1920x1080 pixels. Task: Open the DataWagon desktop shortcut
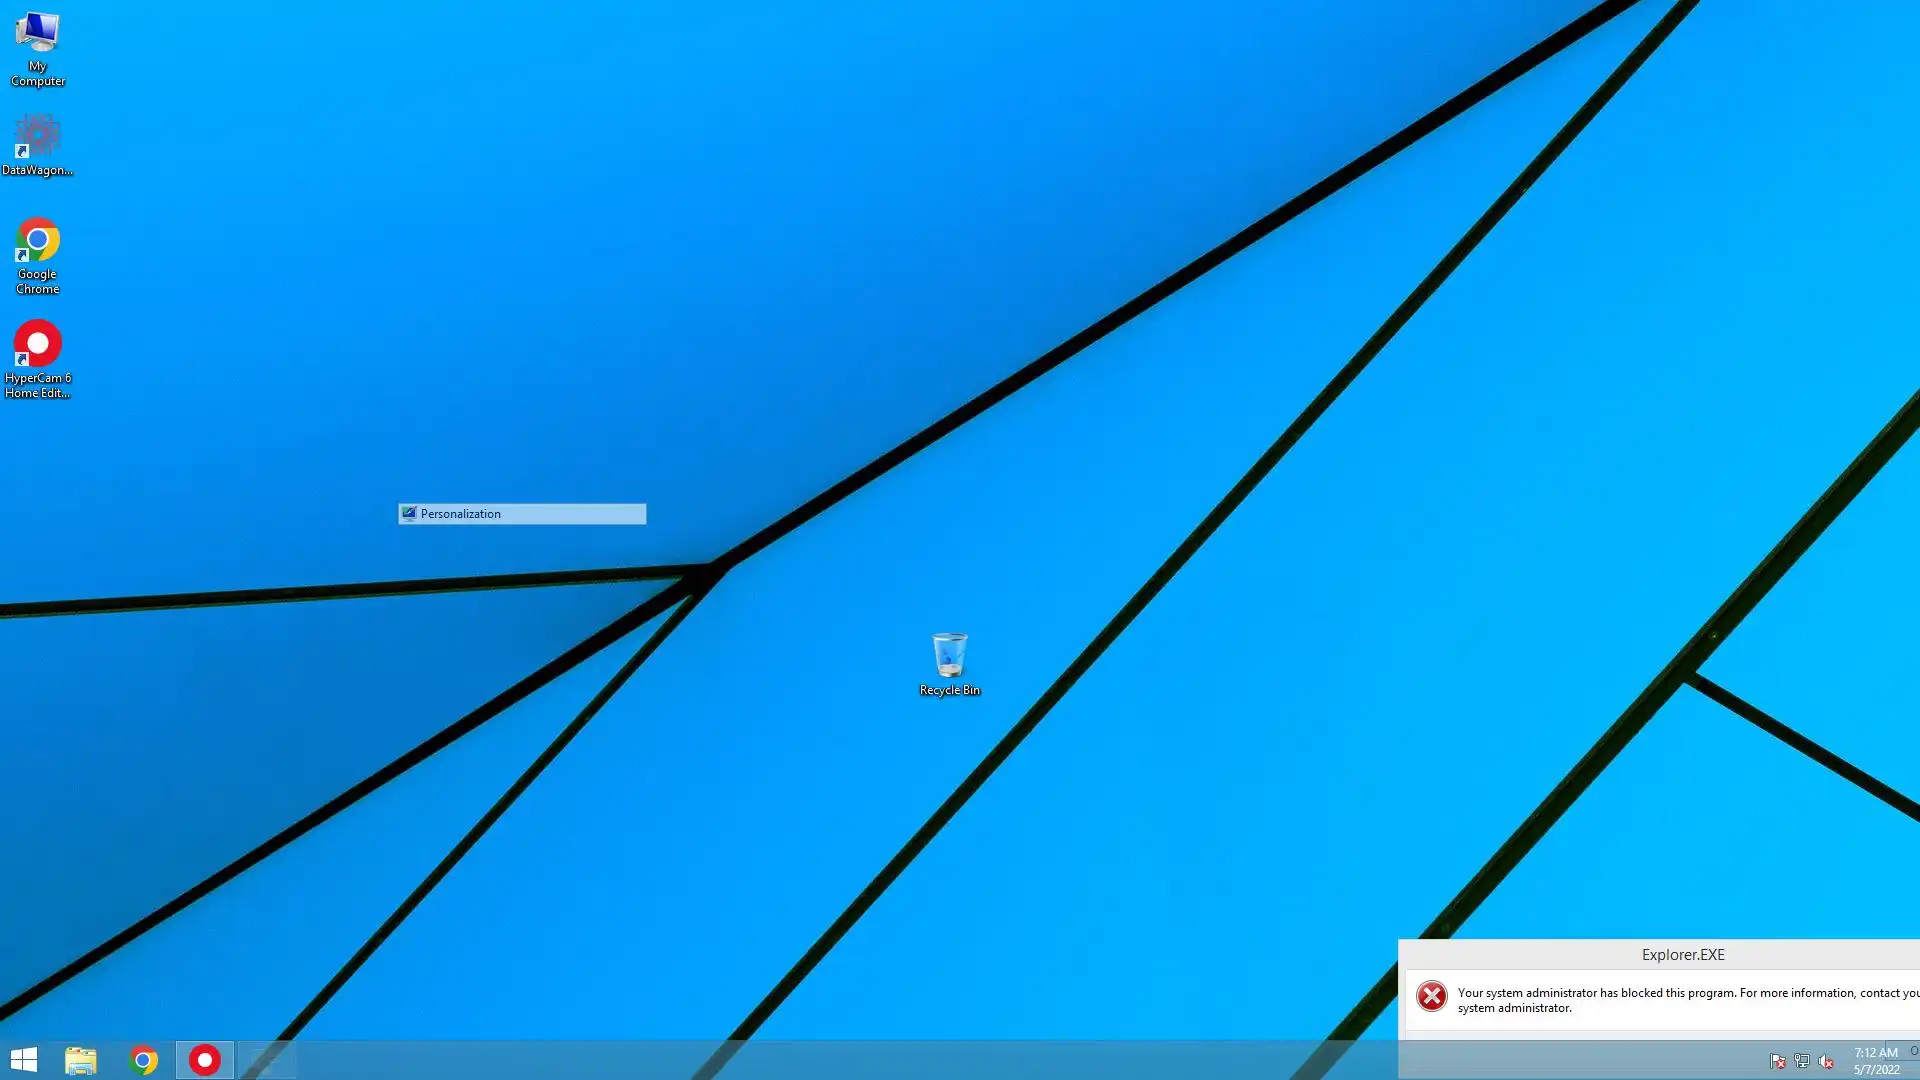tap(37, 137)
